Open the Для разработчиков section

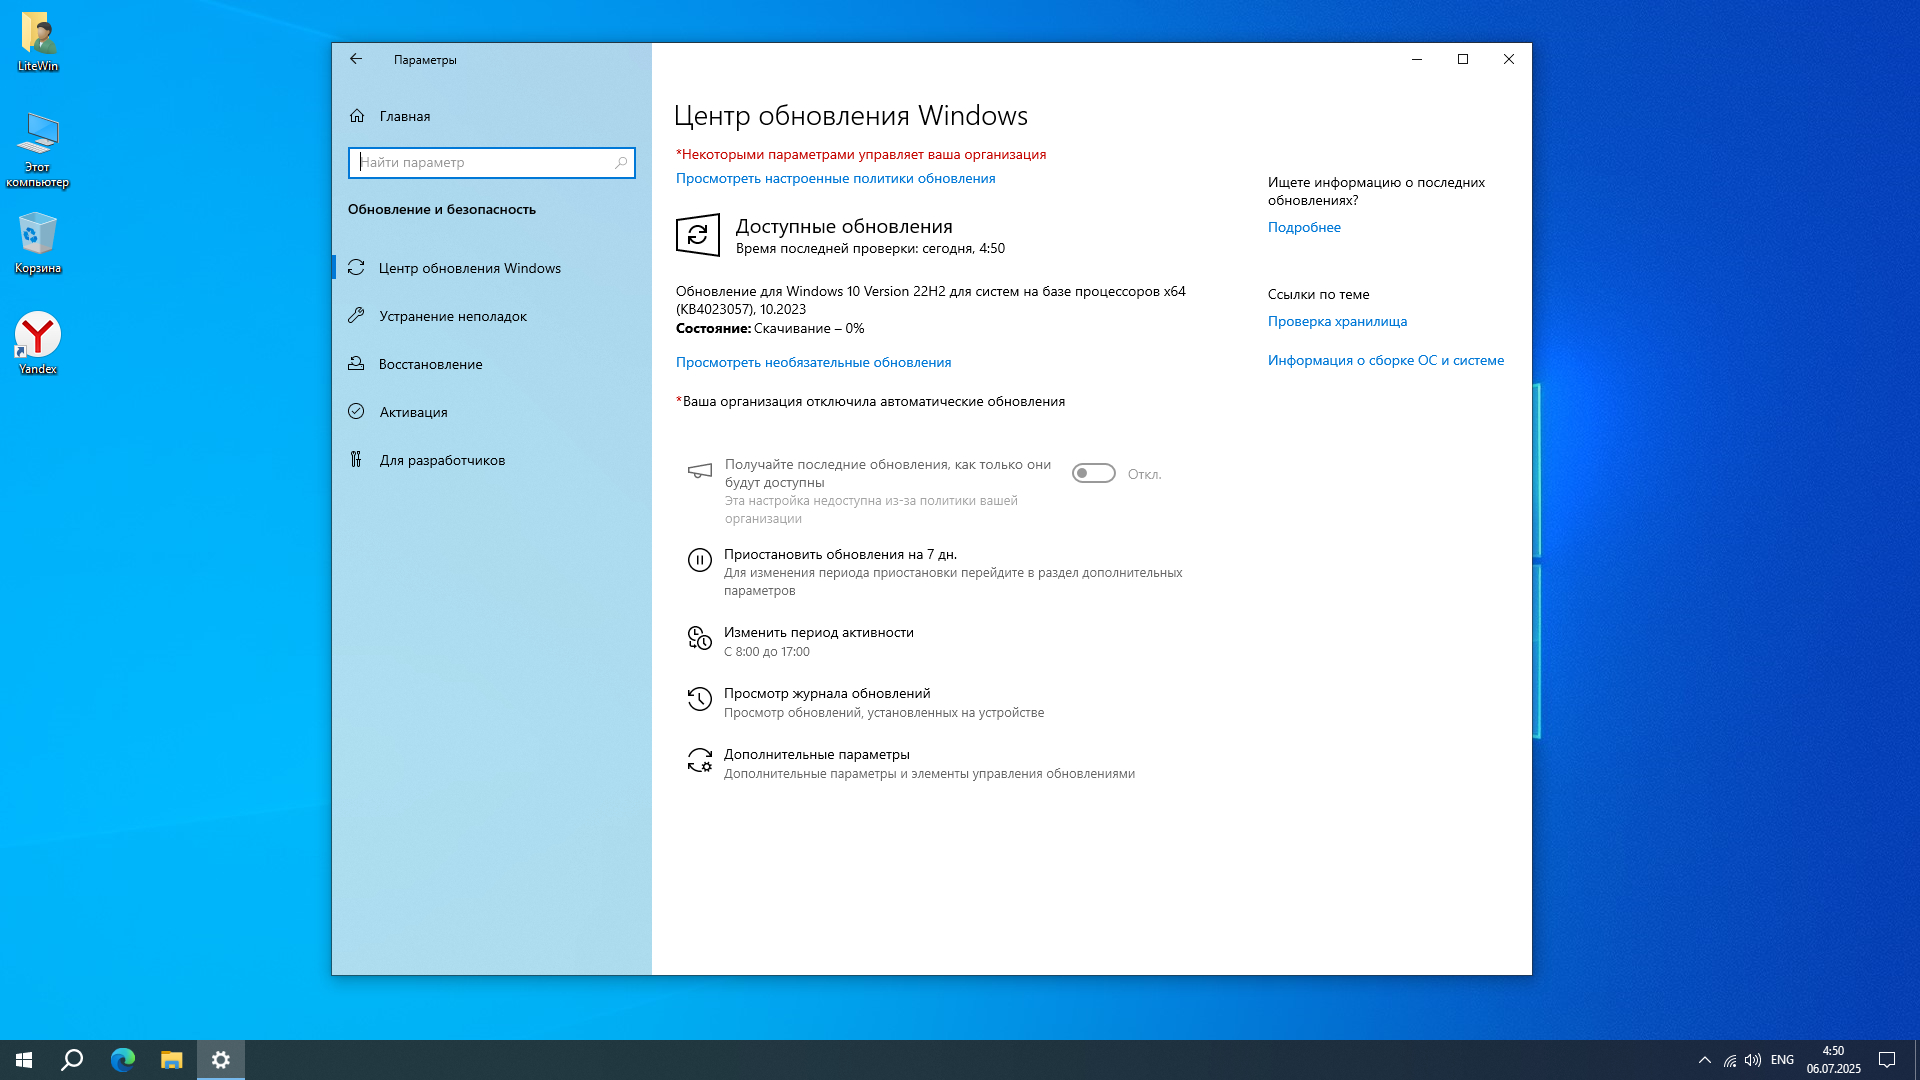pos(442,460)
